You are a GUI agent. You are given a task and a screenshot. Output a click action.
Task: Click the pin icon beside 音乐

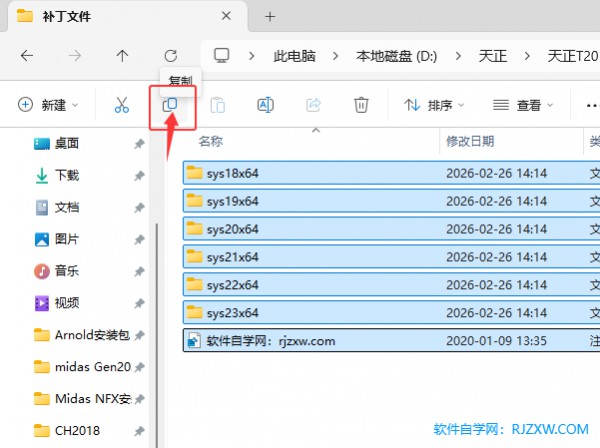(x=139, y=271)
